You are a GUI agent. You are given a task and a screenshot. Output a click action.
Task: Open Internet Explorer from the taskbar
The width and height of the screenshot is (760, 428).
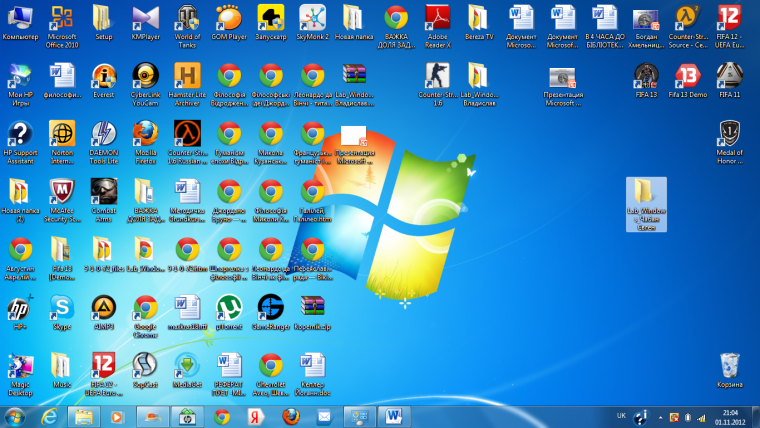point(48,415)
